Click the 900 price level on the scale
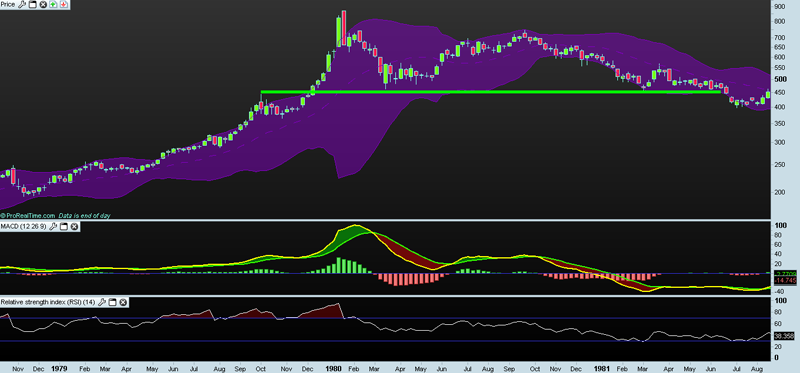 (781, 7)
